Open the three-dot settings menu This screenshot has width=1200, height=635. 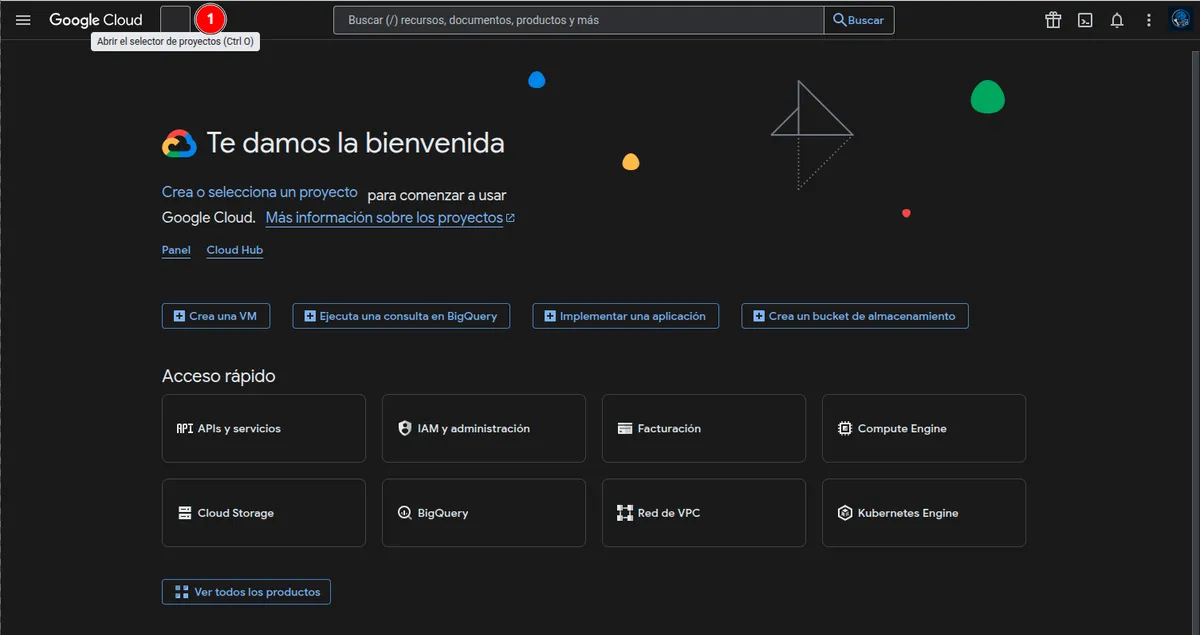1149,20
